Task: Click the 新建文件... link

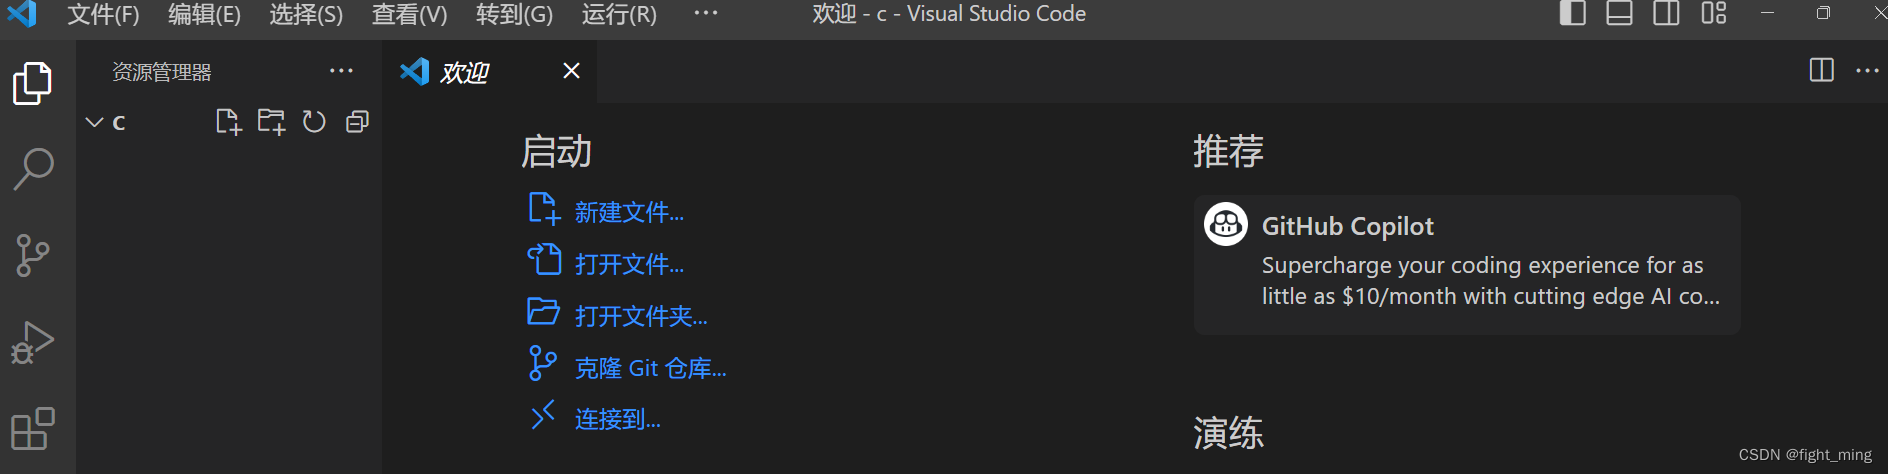Action: click(x=629, y=212)
